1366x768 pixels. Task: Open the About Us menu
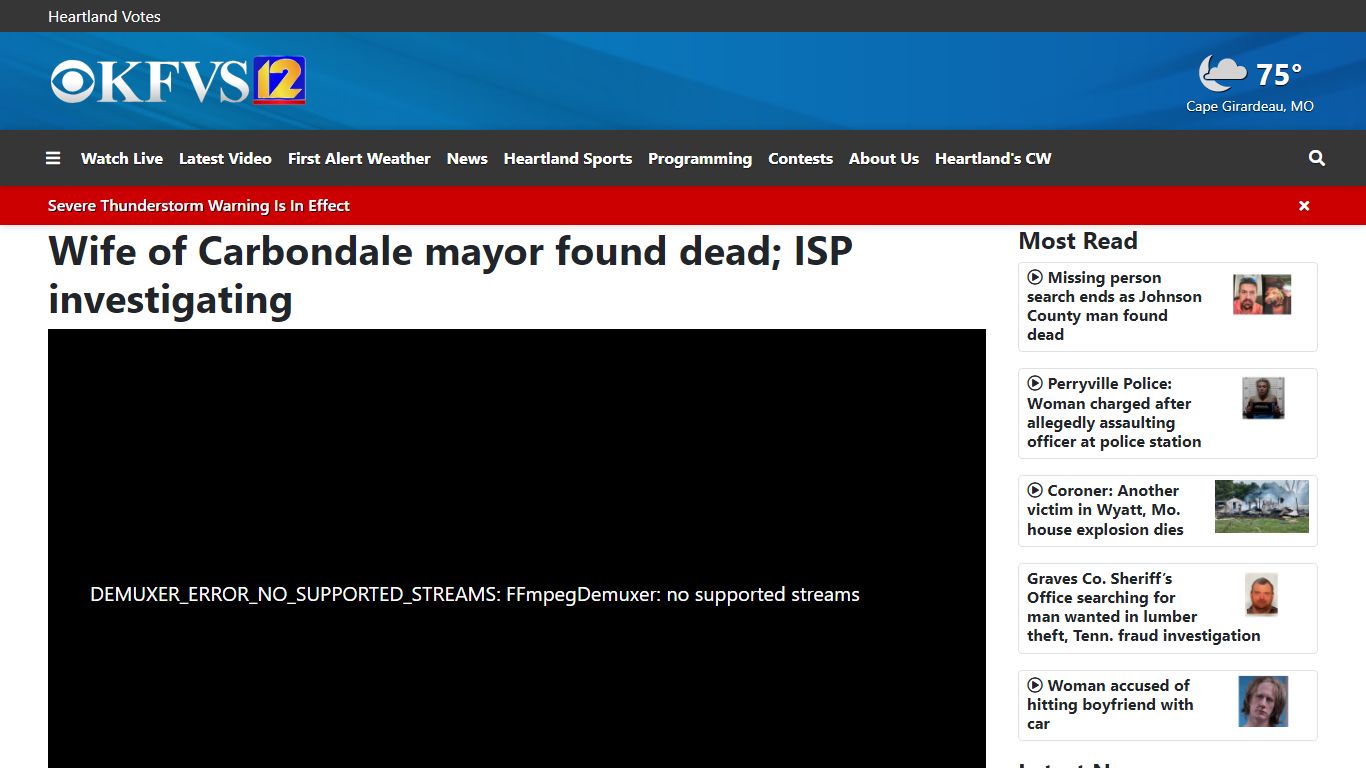coord(884,158)
